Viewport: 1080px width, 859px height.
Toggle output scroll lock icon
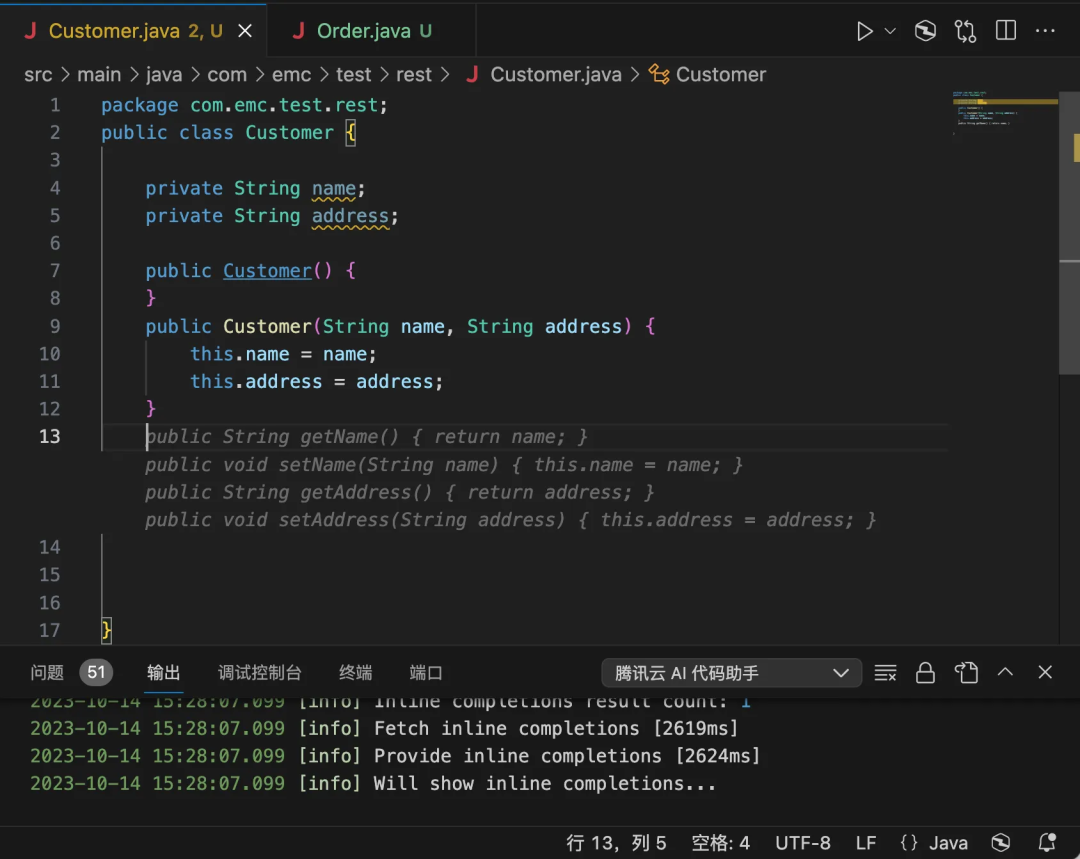pos(925,672)
